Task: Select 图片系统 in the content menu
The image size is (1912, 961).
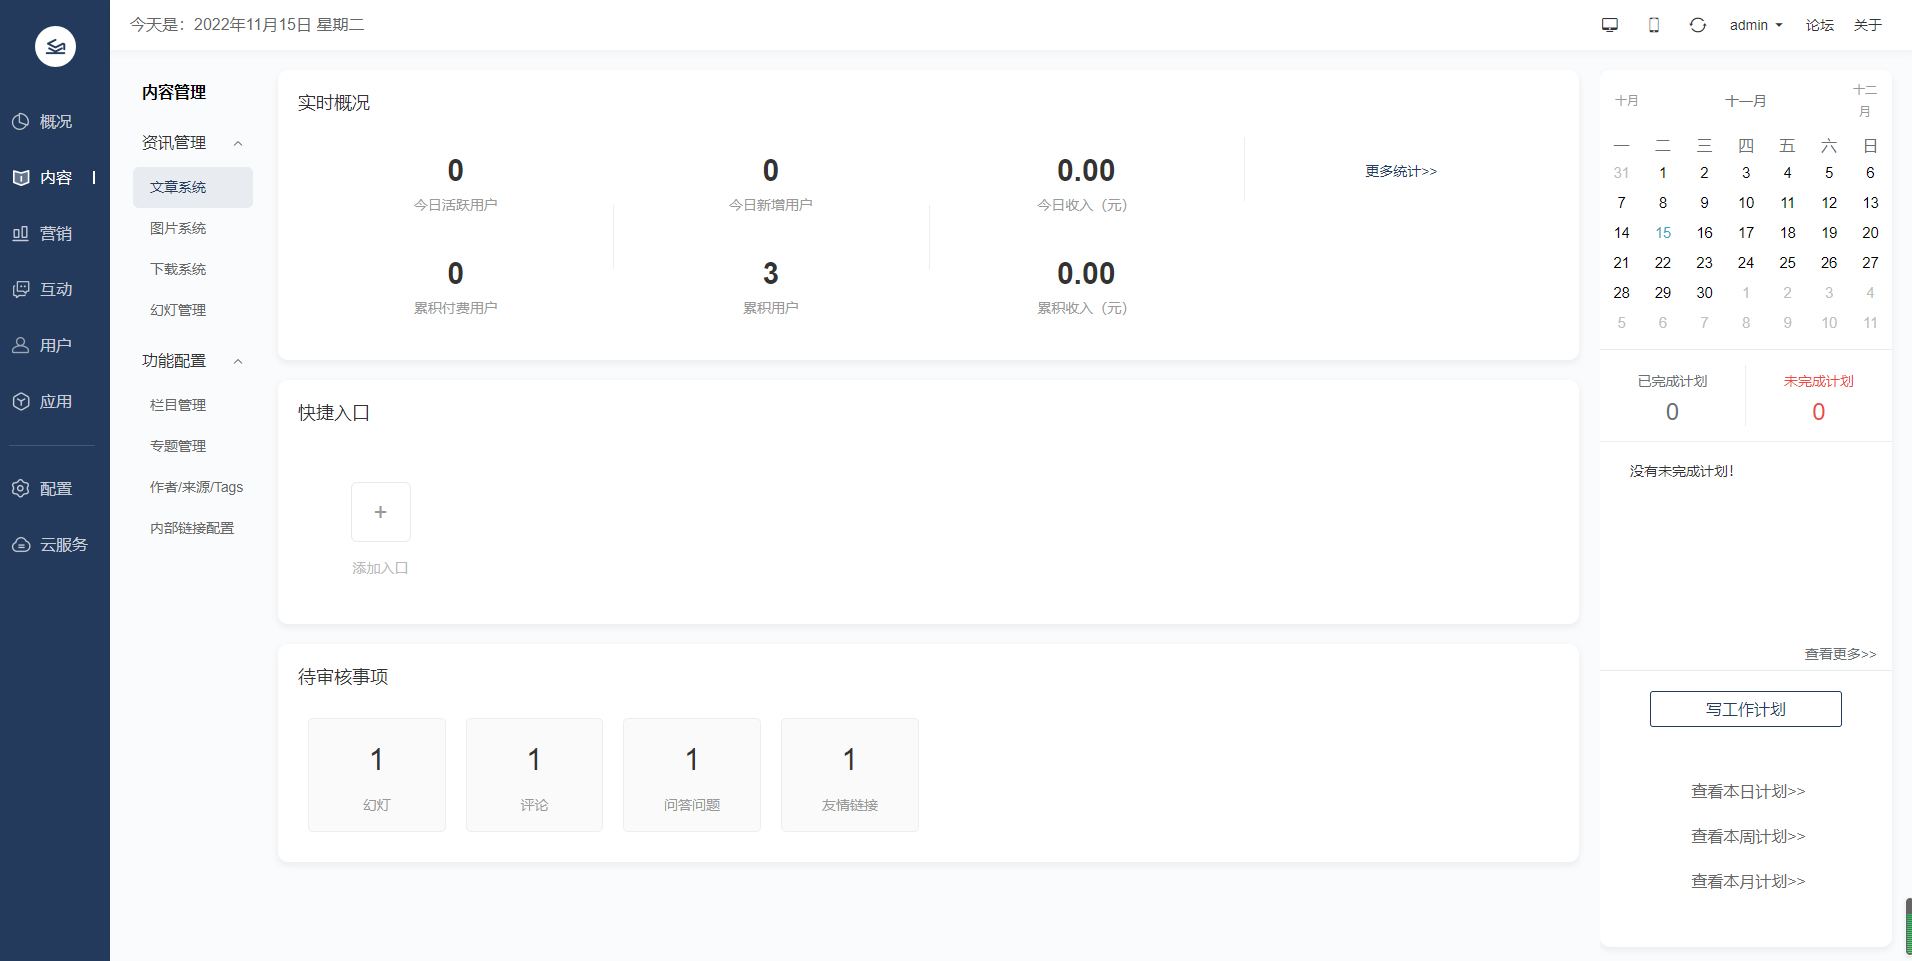Action: coord(178,229)
